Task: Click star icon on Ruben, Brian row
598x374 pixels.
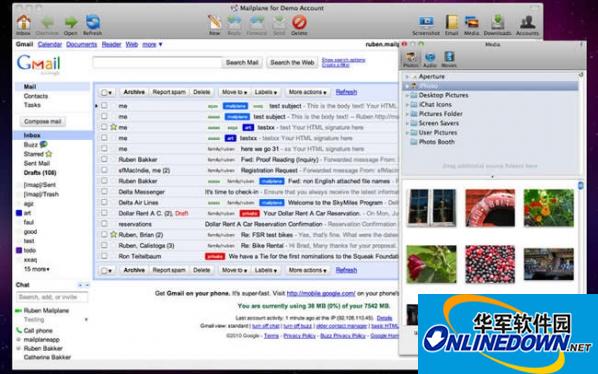Action: (x=113, y=234)
